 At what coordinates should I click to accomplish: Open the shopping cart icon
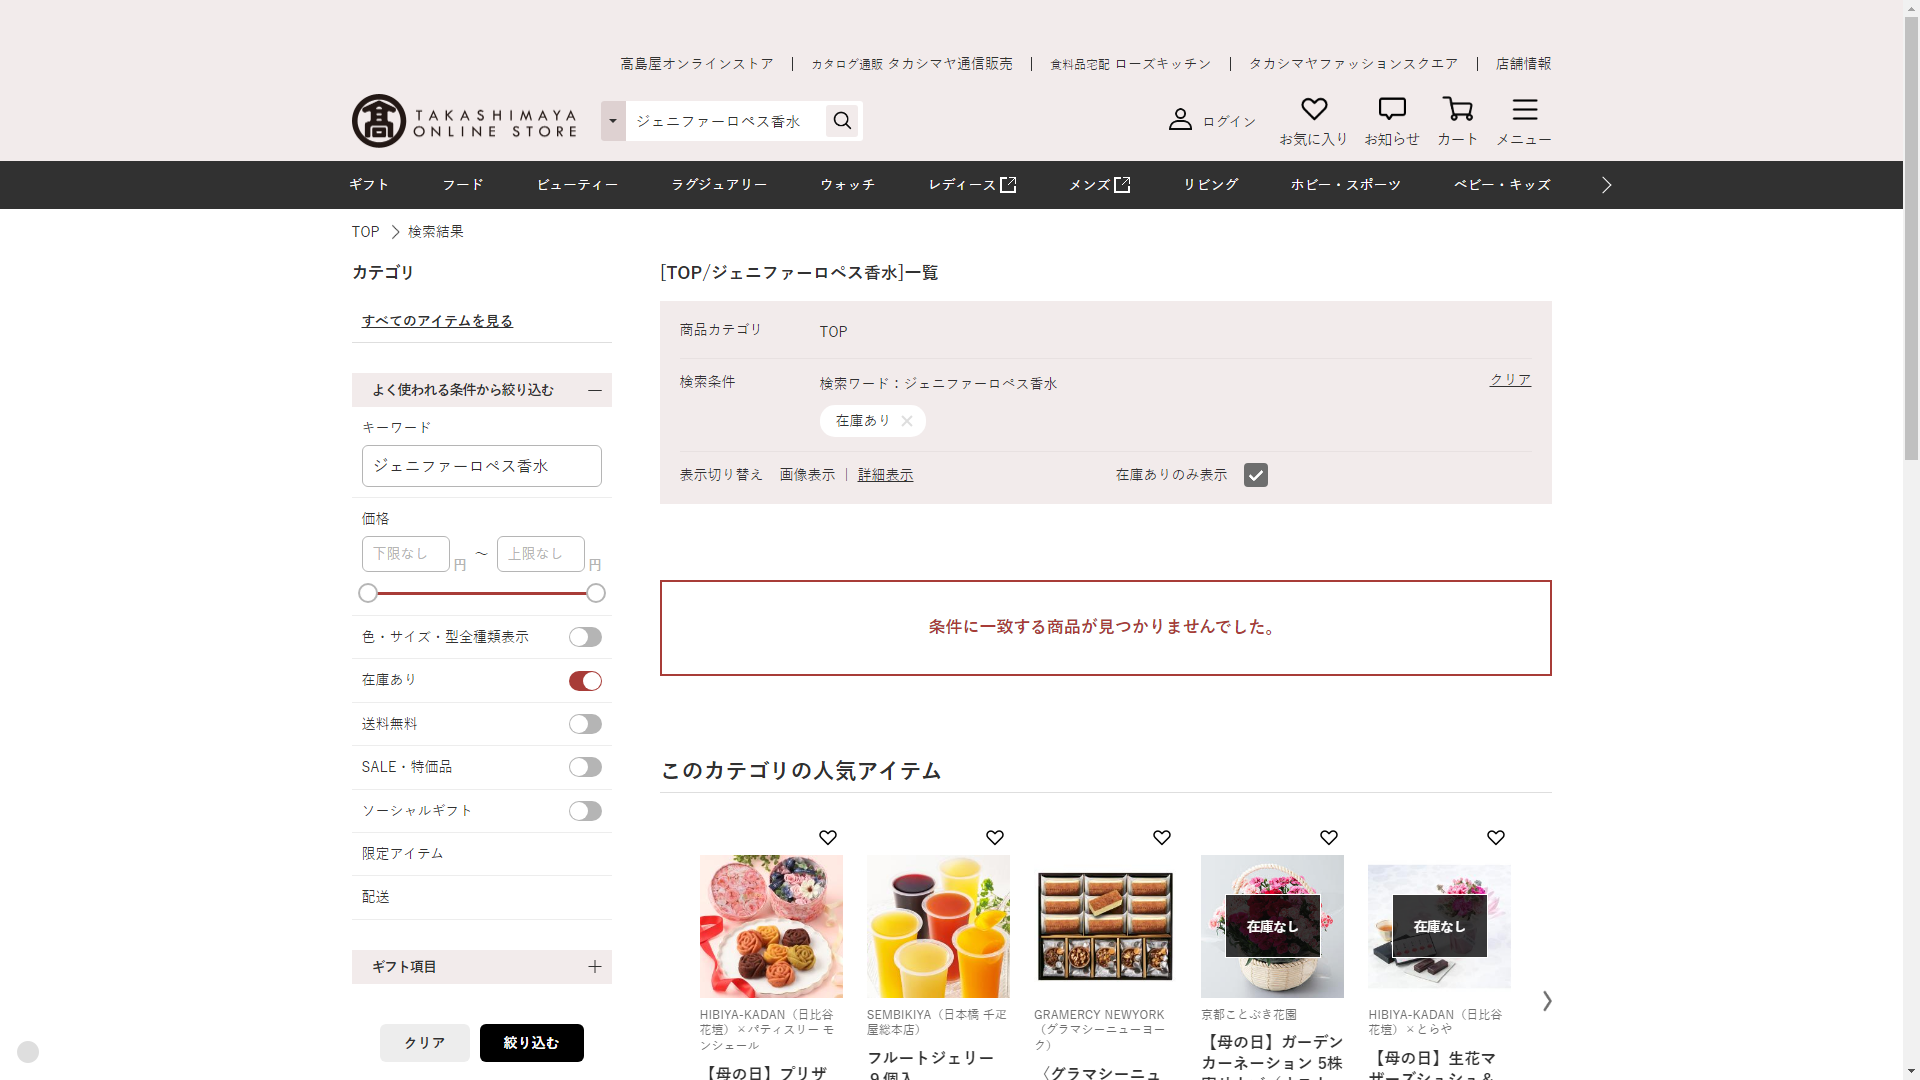(x=1457, y=109)
